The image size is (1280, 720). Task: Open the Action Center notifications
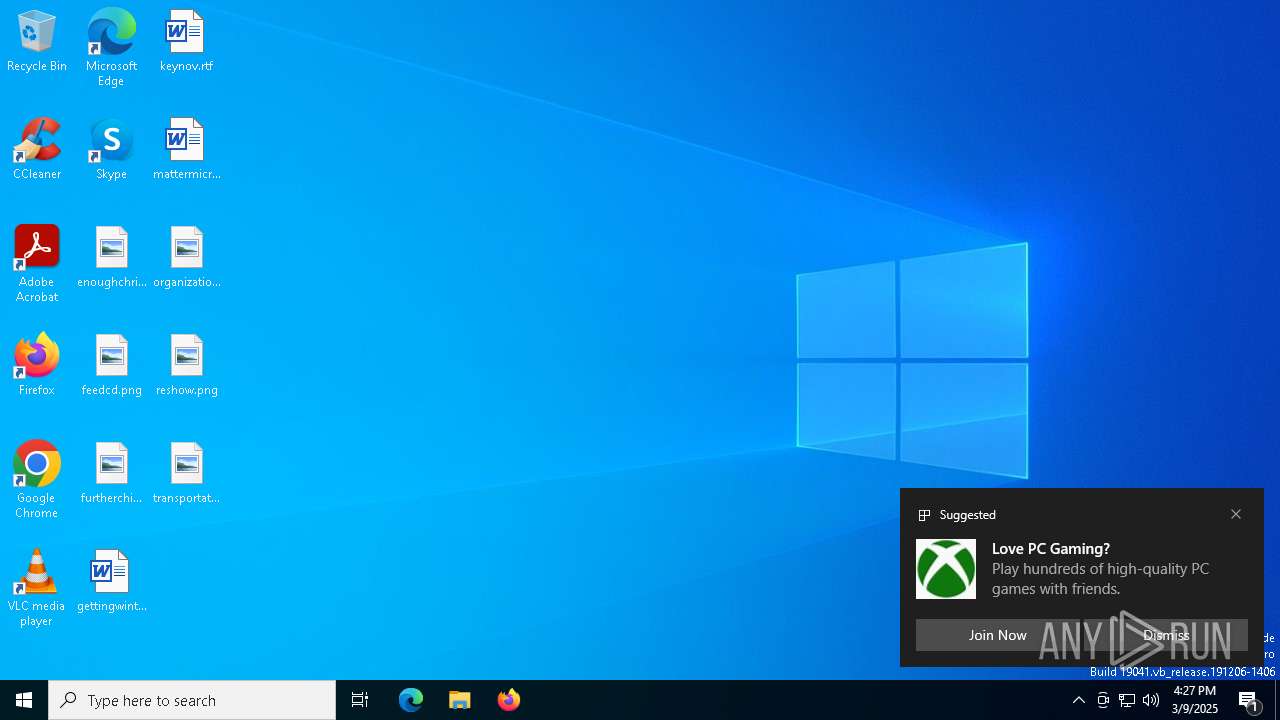coord(1249,700)
